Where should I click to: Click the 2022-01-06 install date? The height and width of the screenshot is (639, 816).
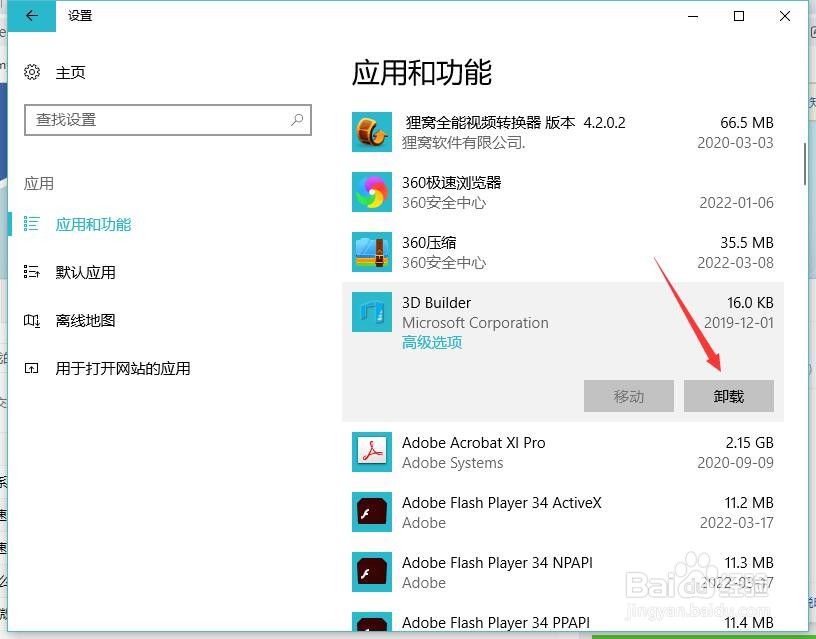click(736, 202)
